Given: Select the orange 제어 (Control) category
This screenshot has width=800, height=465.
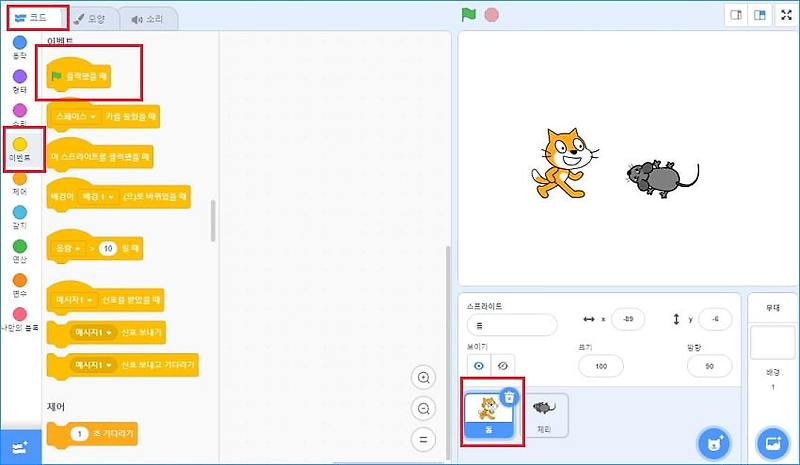Looking at the screenshot, I should click(x=20, y=184).
